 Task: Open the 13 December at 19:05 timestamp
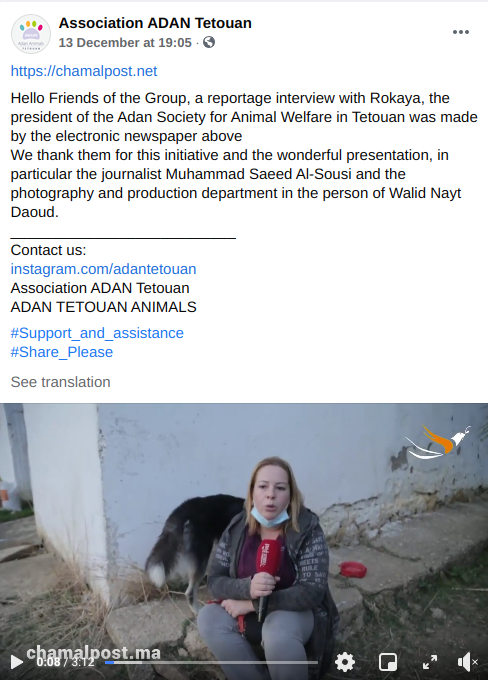click(x=125, y=42)
